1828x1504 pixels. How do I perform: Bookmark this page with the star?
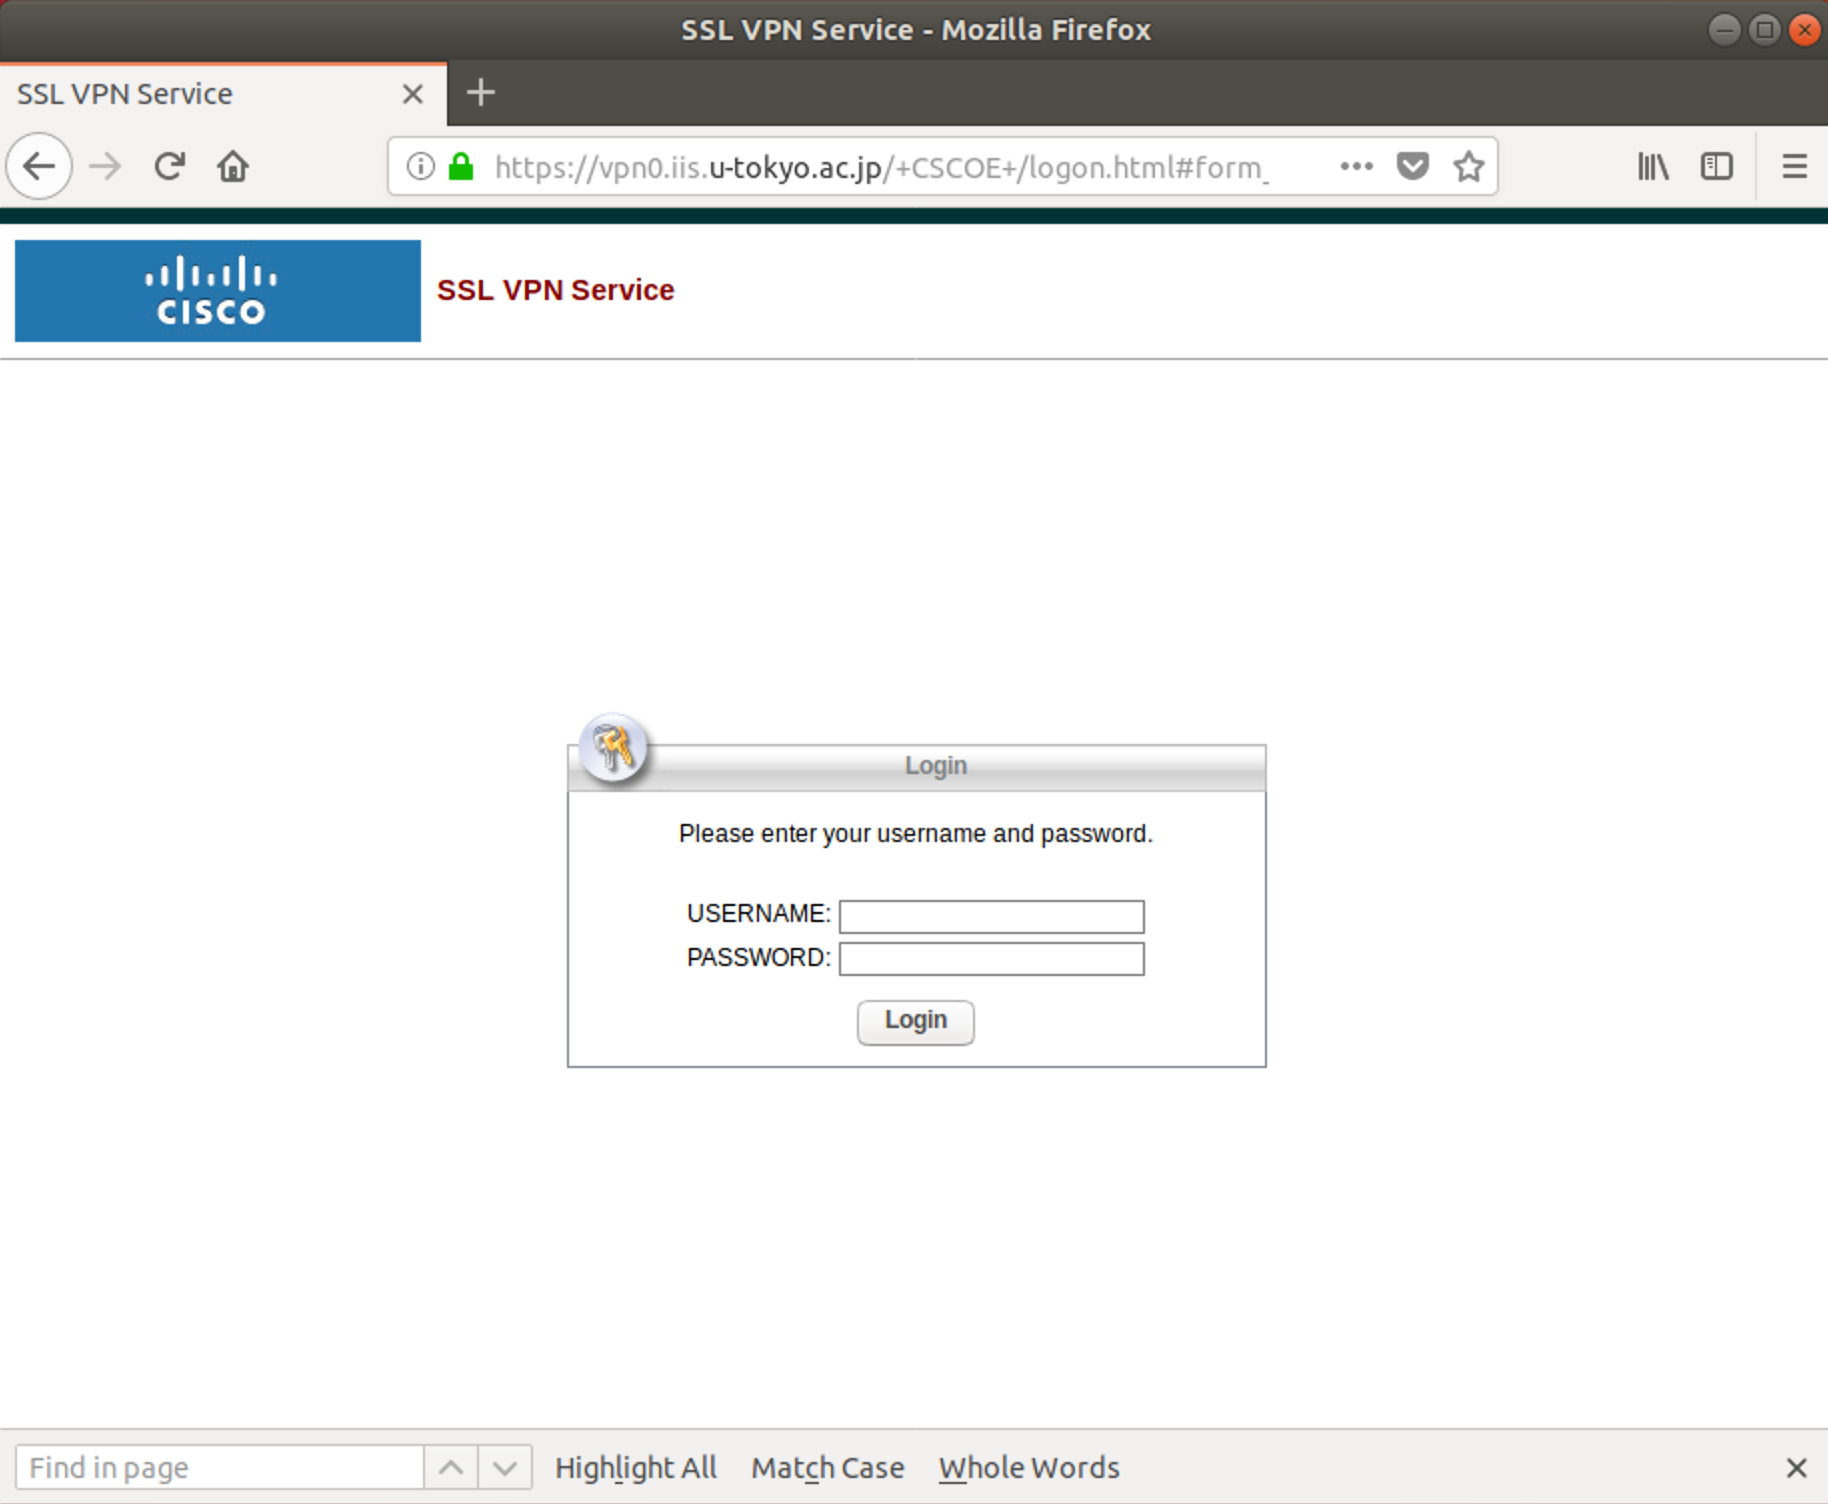[1469, 166]
